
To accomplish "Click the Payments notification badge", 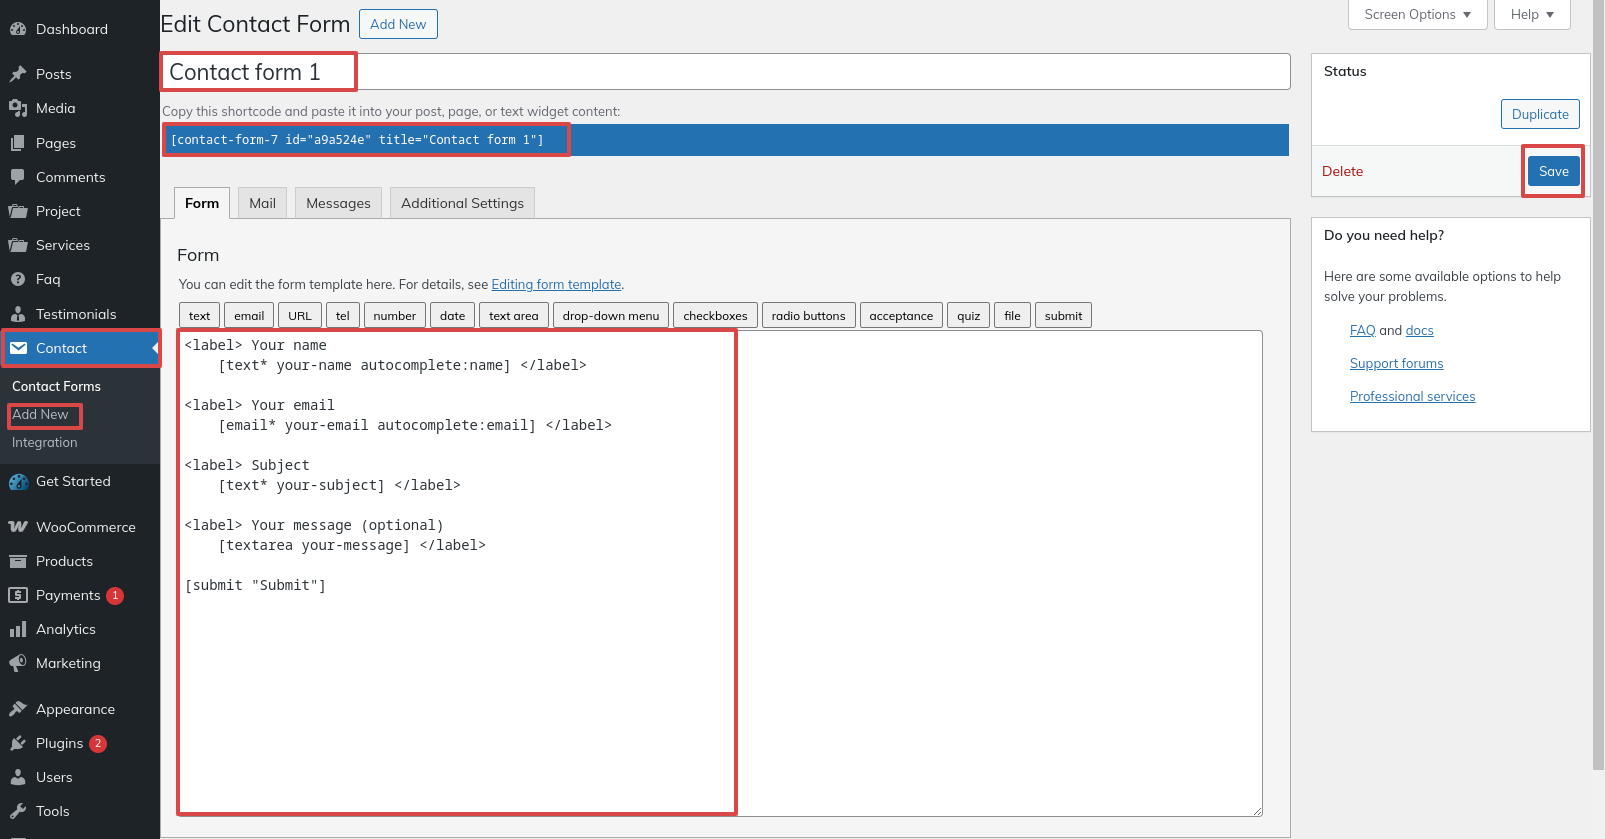I will click(x=115, y=596).
